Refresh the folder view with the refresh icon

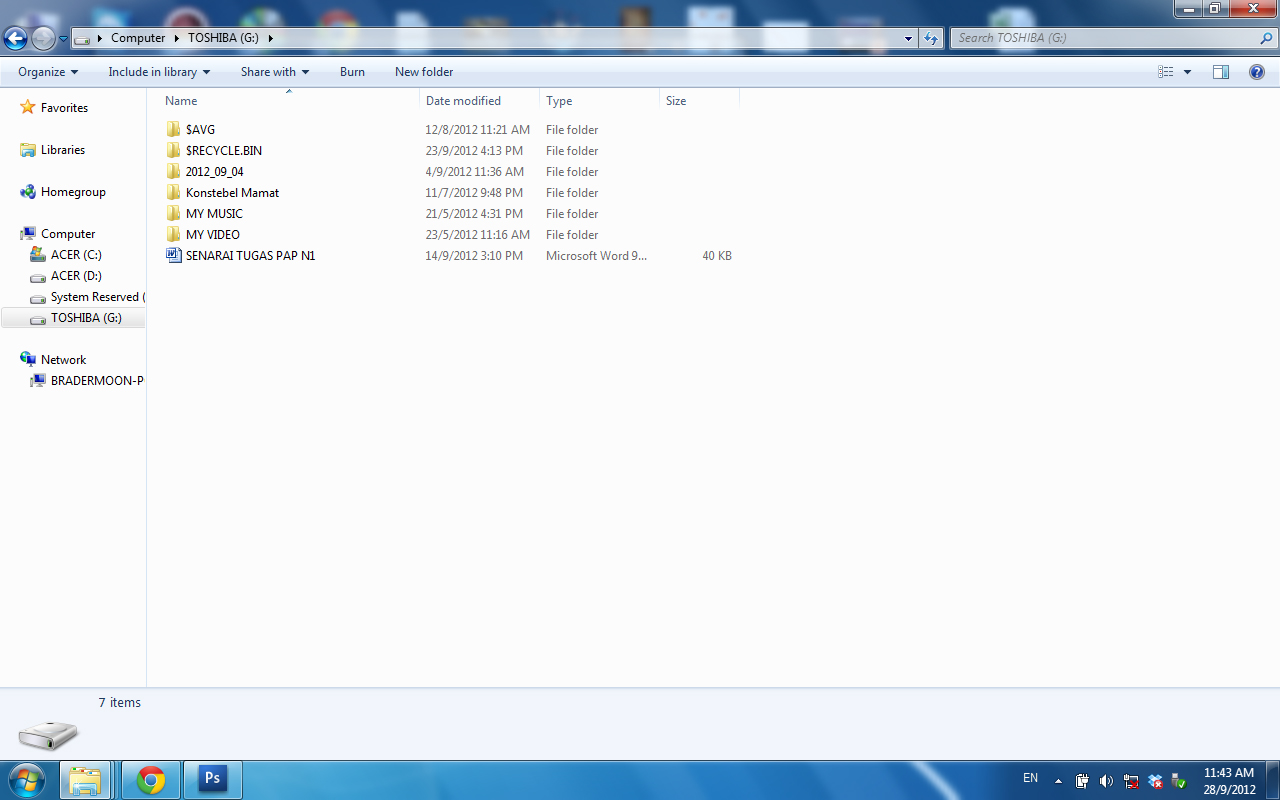930,37
